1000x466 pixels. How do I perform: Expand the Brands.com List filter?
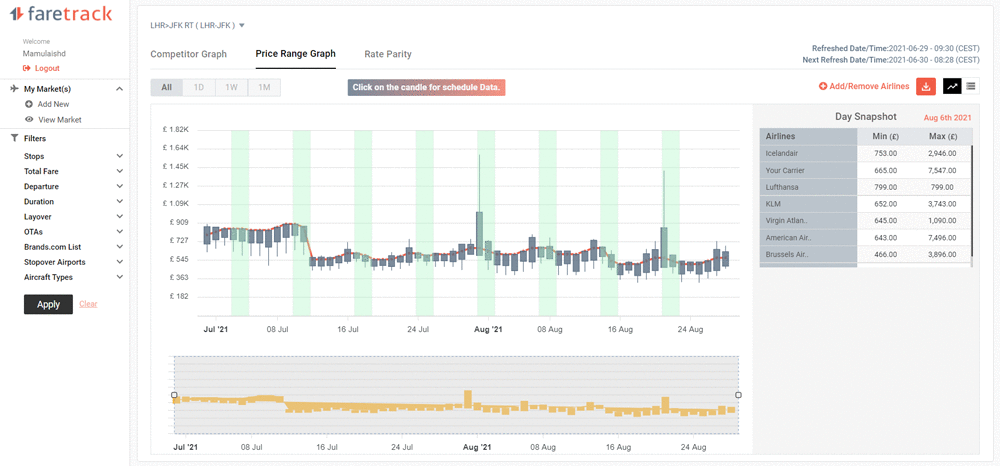[120, 247]
